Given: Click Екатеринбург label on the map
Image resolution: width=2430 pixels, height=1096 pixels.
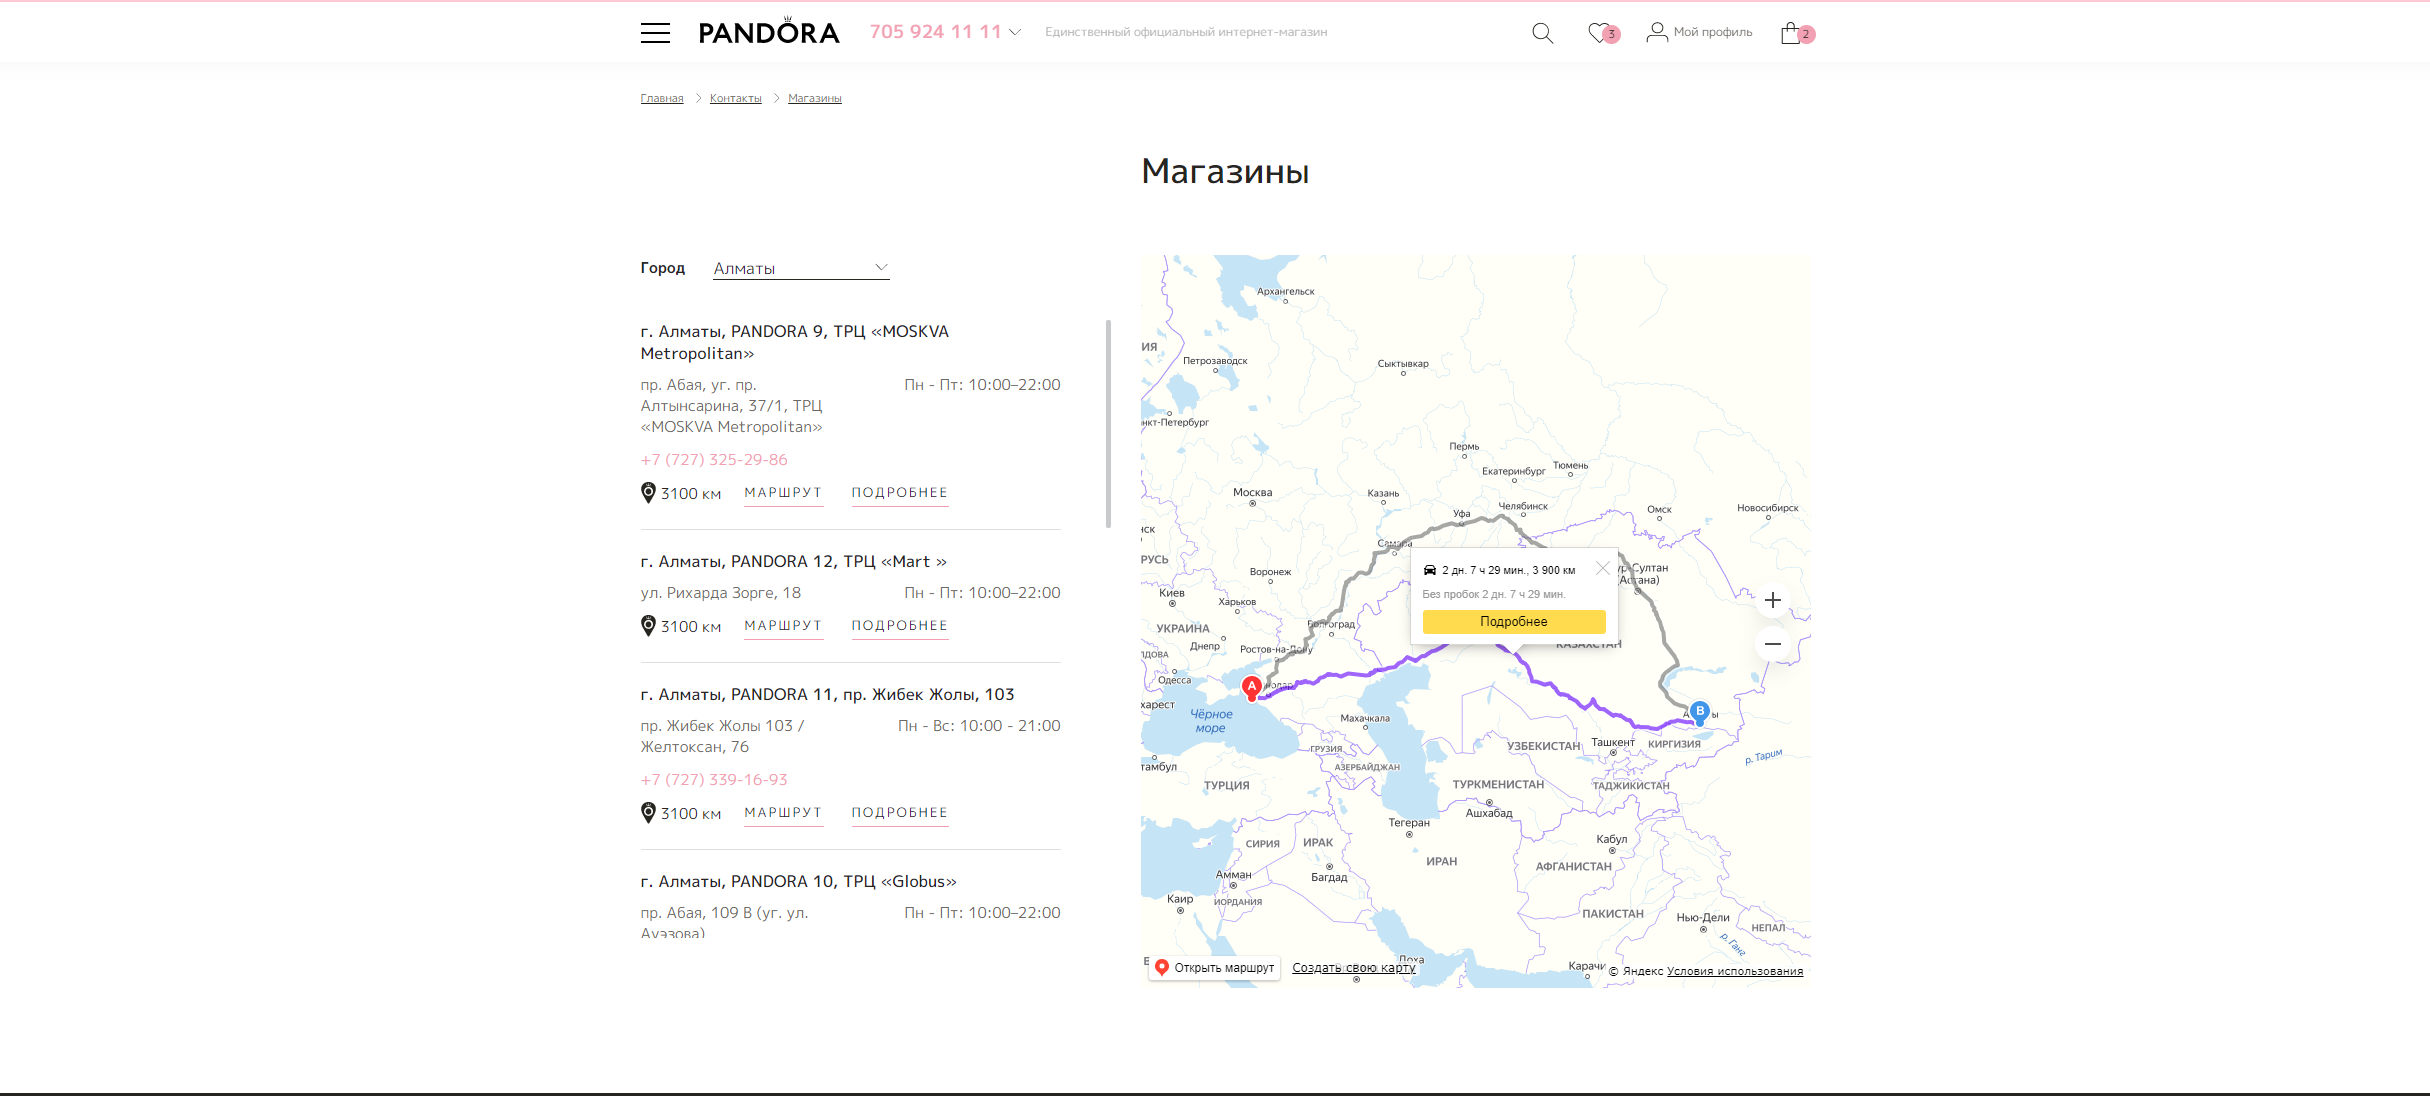Looking at the screenshot, I should (x=1513, y=471).
